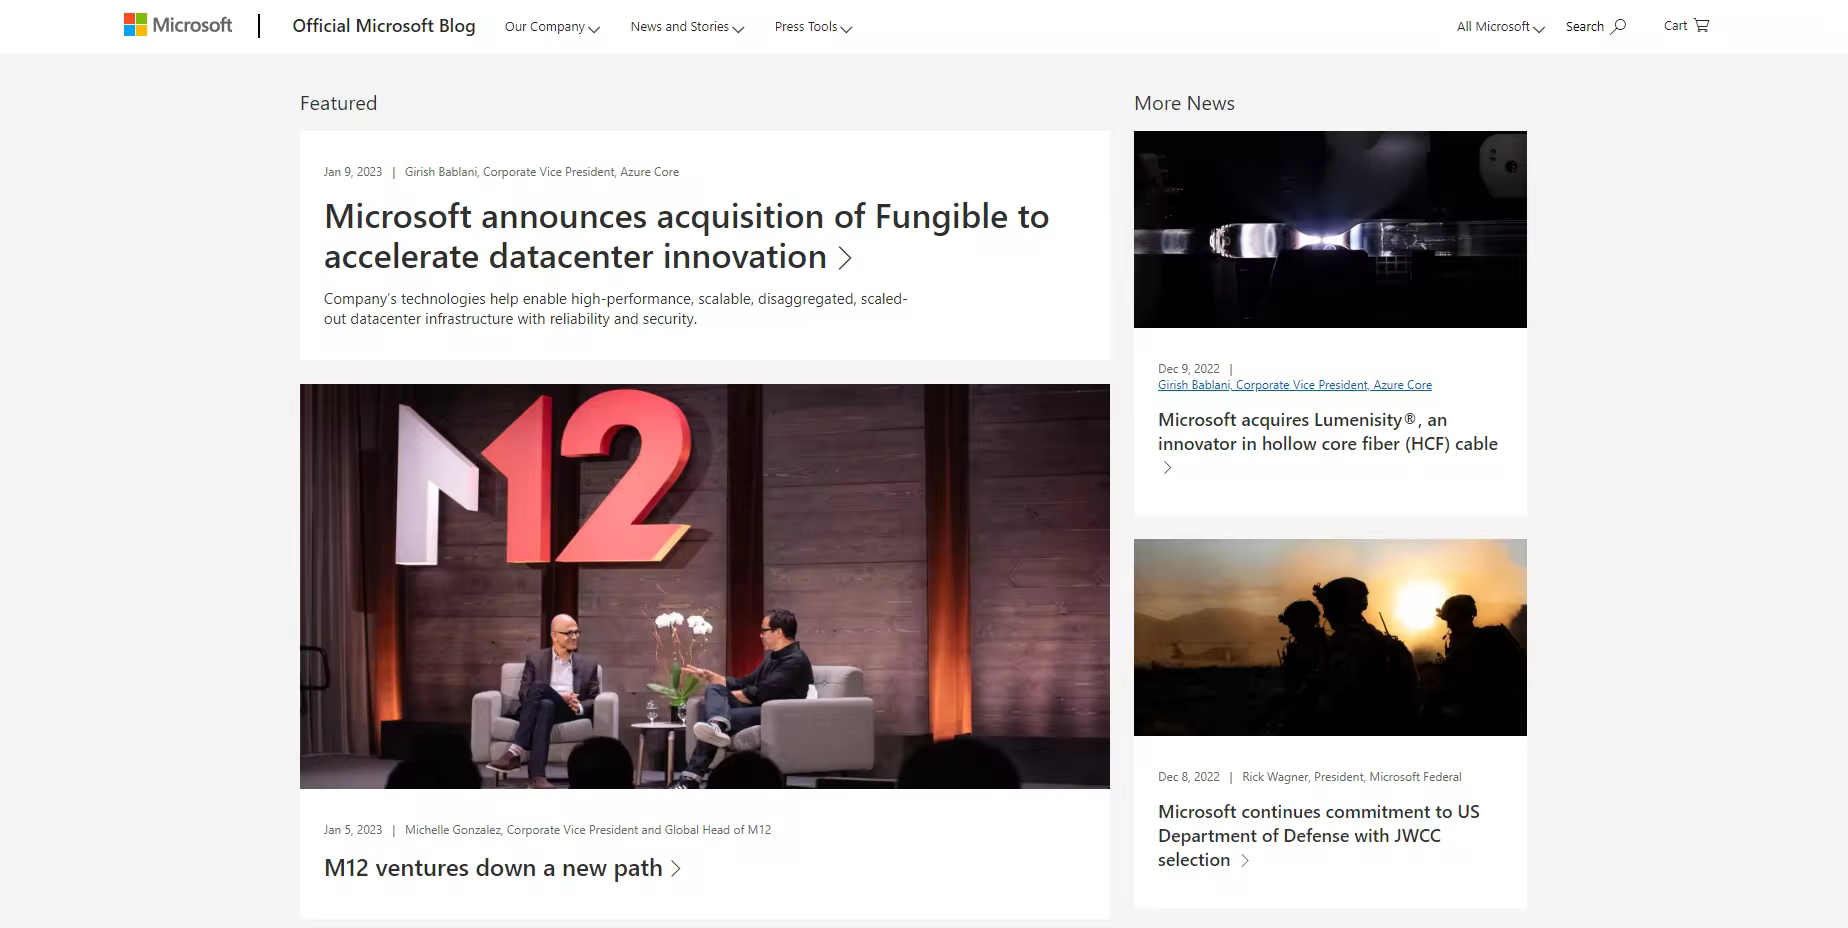This screenshot has width=1848, height=928.
Task: Click the soldiers silhouette sunset image
Action: (x=1330, y=637)
